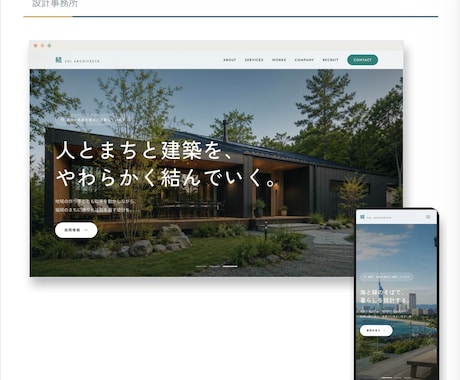Click the translucent tag badge above desktop headline
The height and width of the screenshot is (380, 460).
click(92, 119)
